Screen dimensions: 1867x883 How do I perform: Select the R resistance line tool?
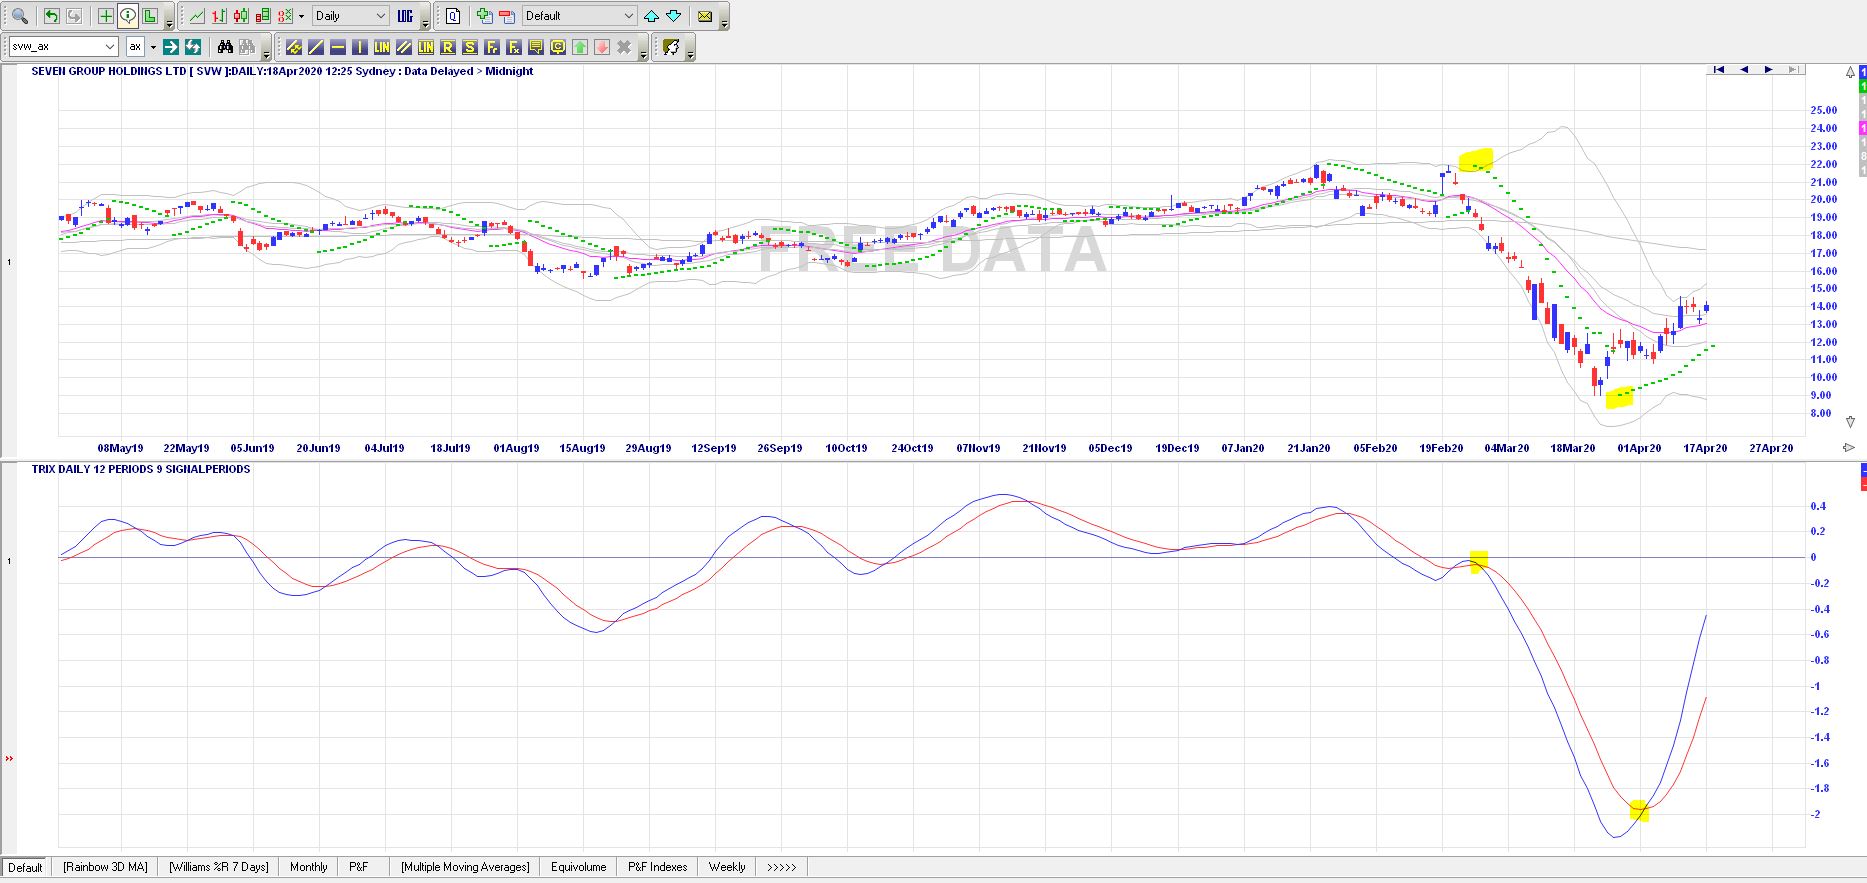448,47
